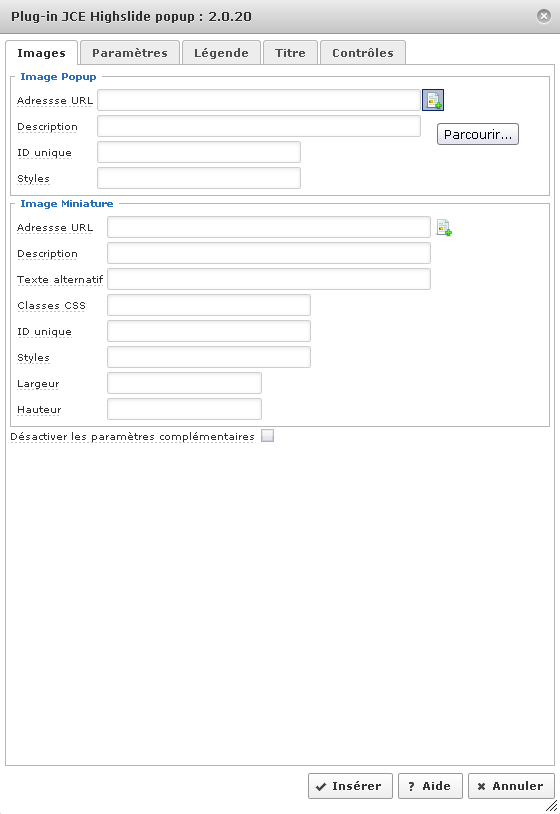Tick Désactiver les paramètres complémentaires checkbox
The height and width of the screenshot is (814, 560).
[x=267, y=436]
